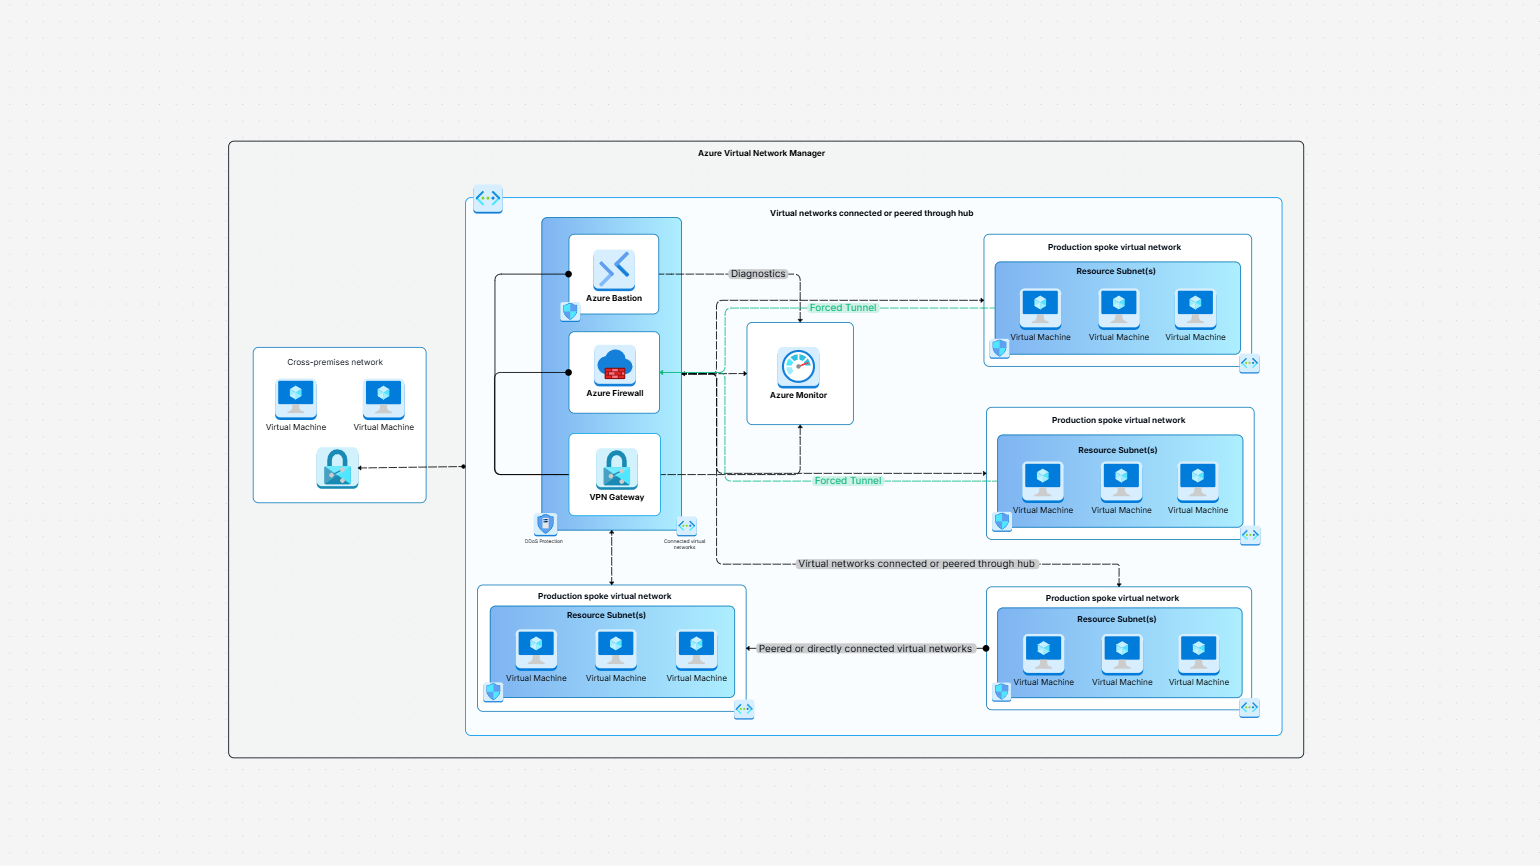Select the Azure Monitor gauge icon

point(799,367)
